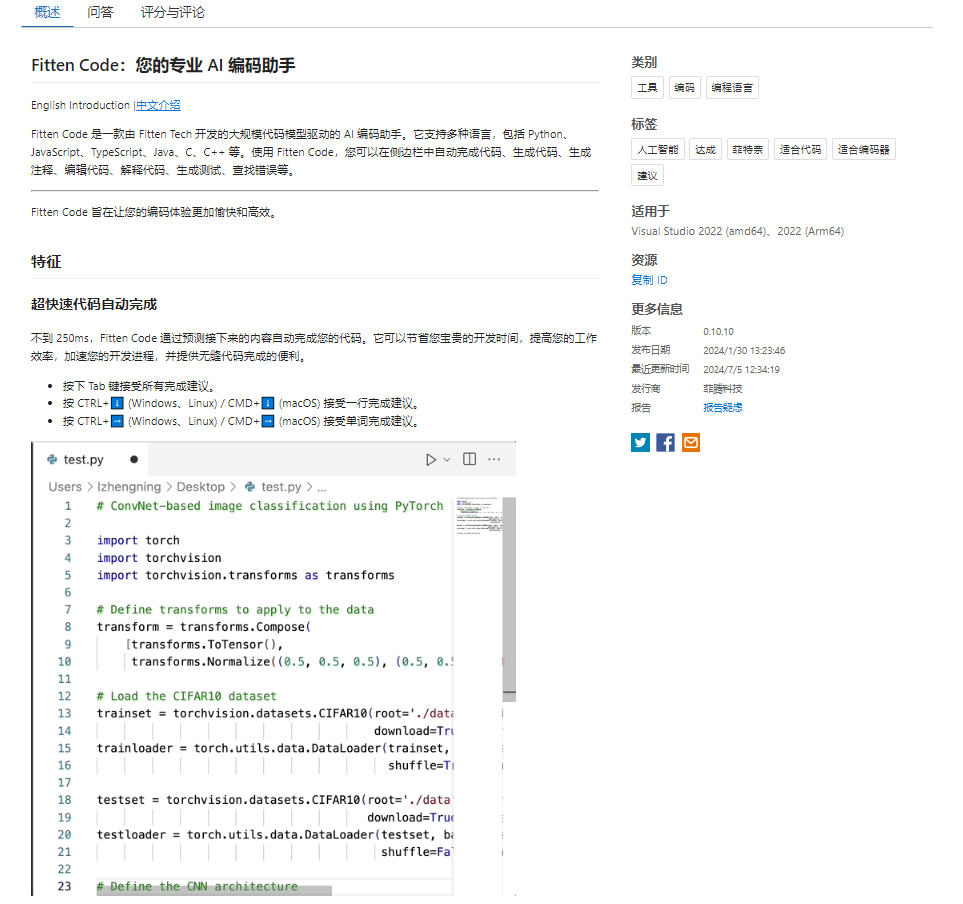Click the test.py editor tab

[x=90, y=459]
